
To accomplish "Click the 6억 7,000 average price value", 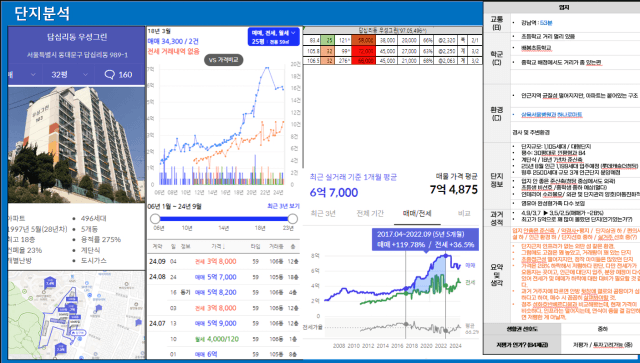I will (334, 192).
